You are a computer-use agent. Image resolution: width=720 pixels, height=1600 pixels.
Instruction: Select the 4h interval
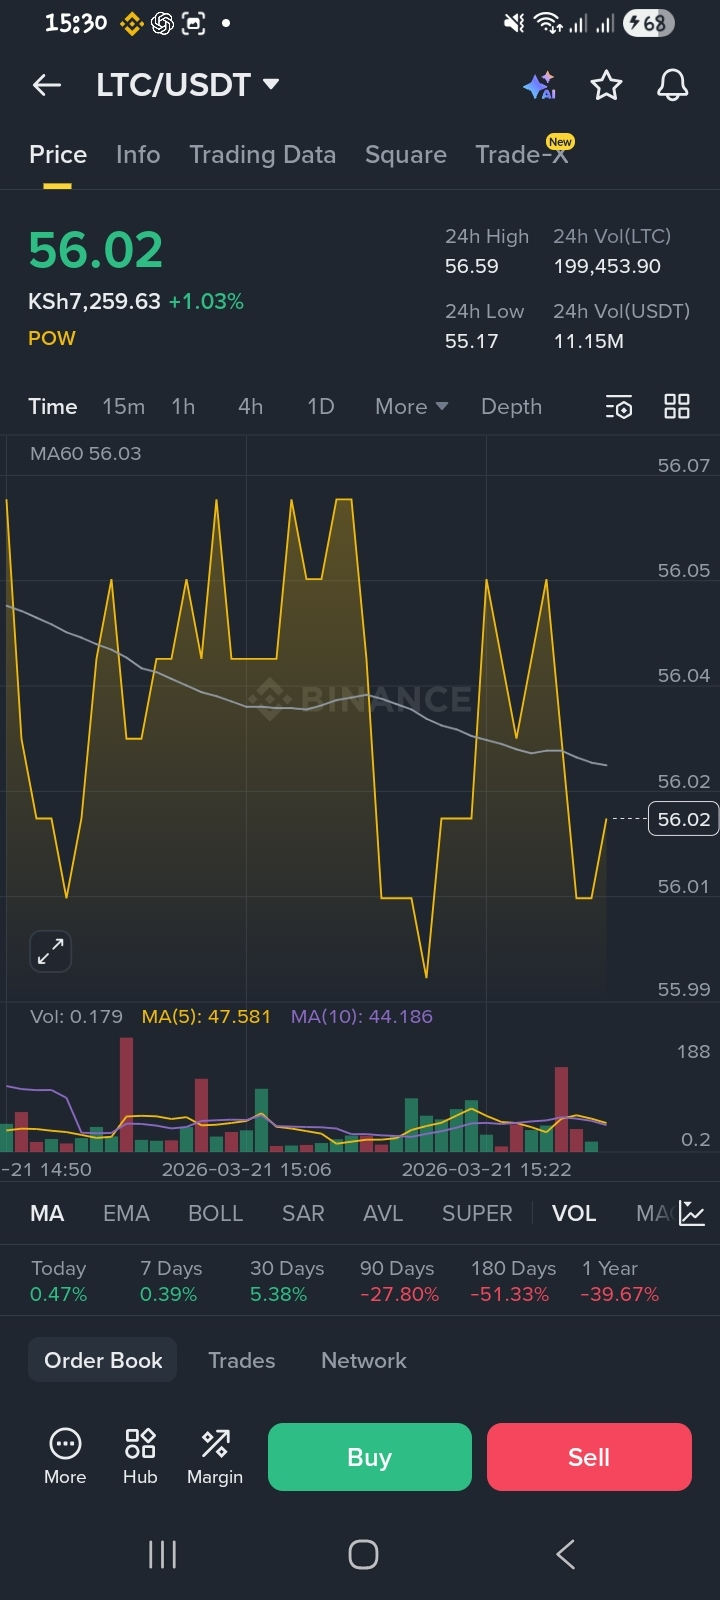(x=250, y=407)
